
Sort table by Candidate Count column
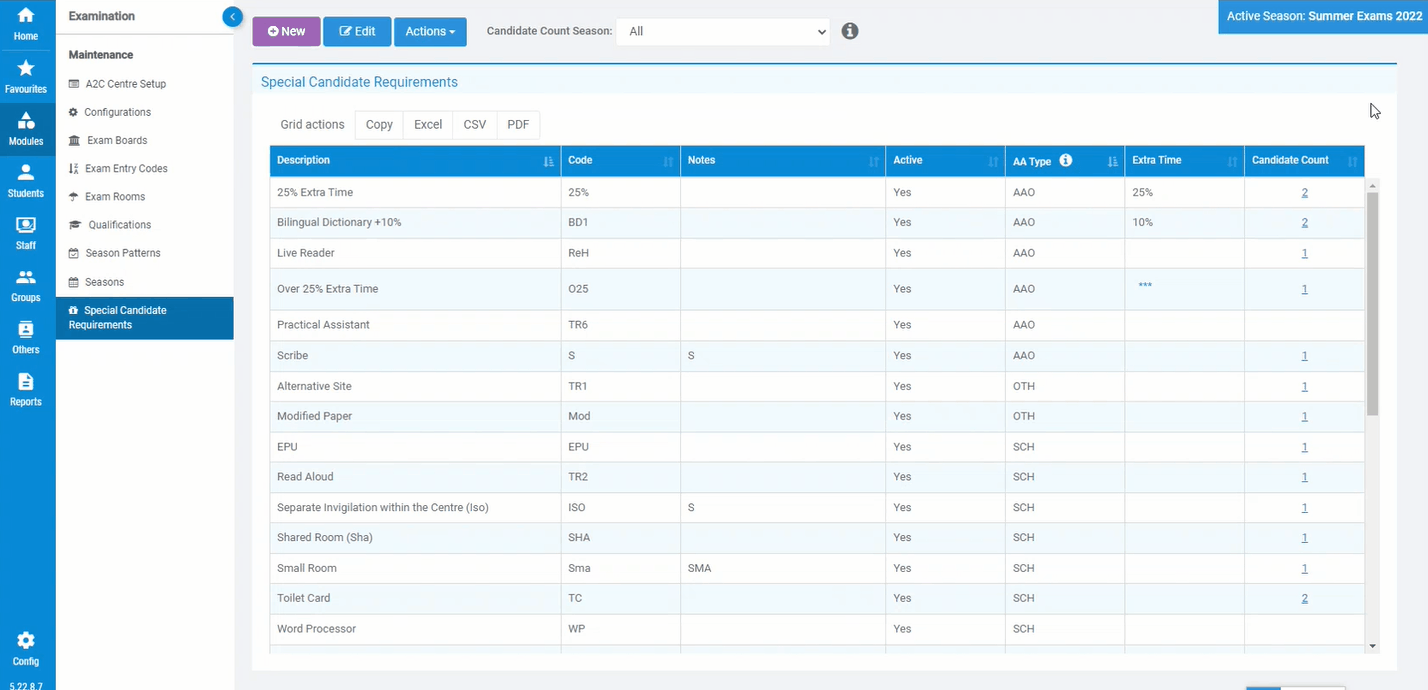click(1304, 161)
